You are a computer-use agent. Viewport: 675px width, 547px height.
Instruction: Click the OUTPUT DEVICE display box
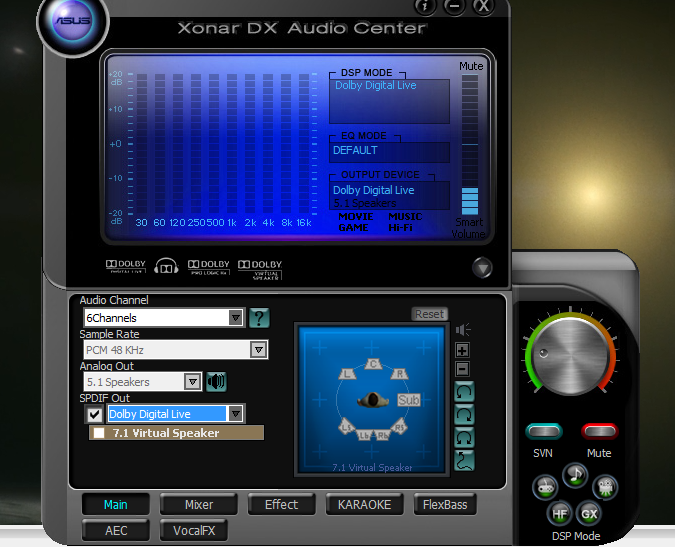point(390,195)
